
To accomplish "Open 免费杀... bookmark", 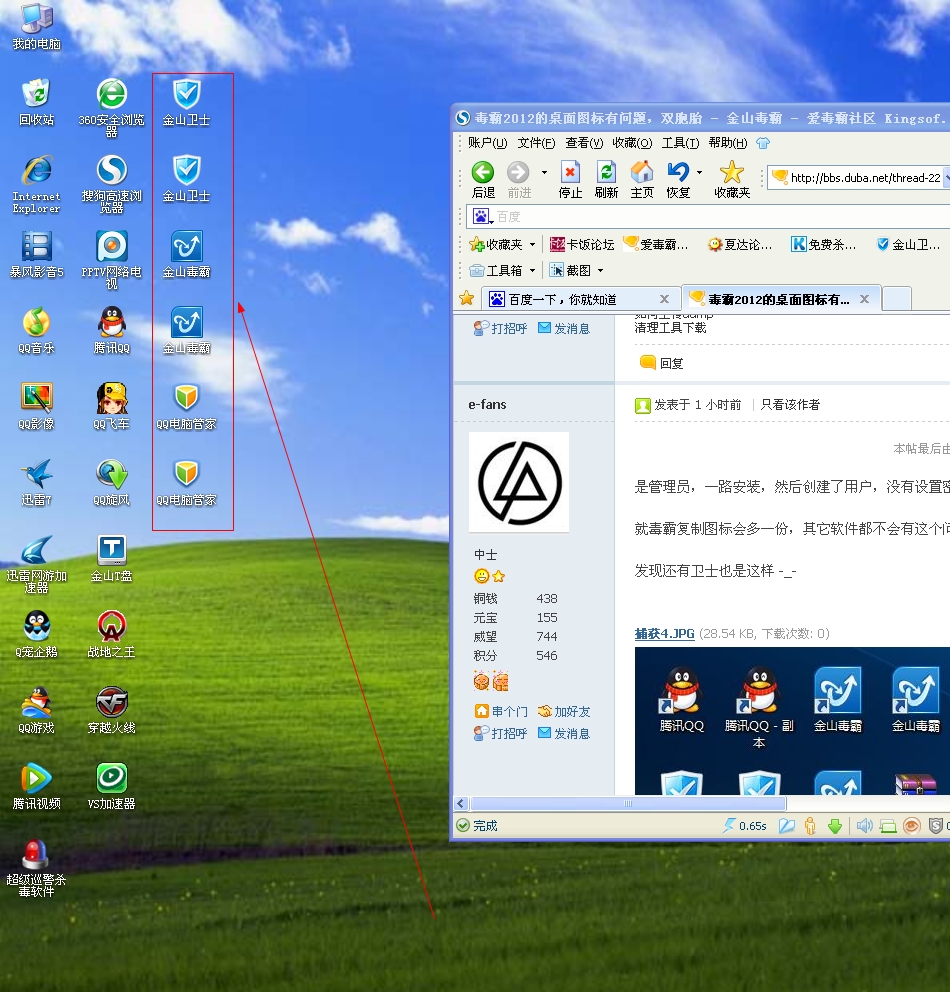I will point(823,244).
